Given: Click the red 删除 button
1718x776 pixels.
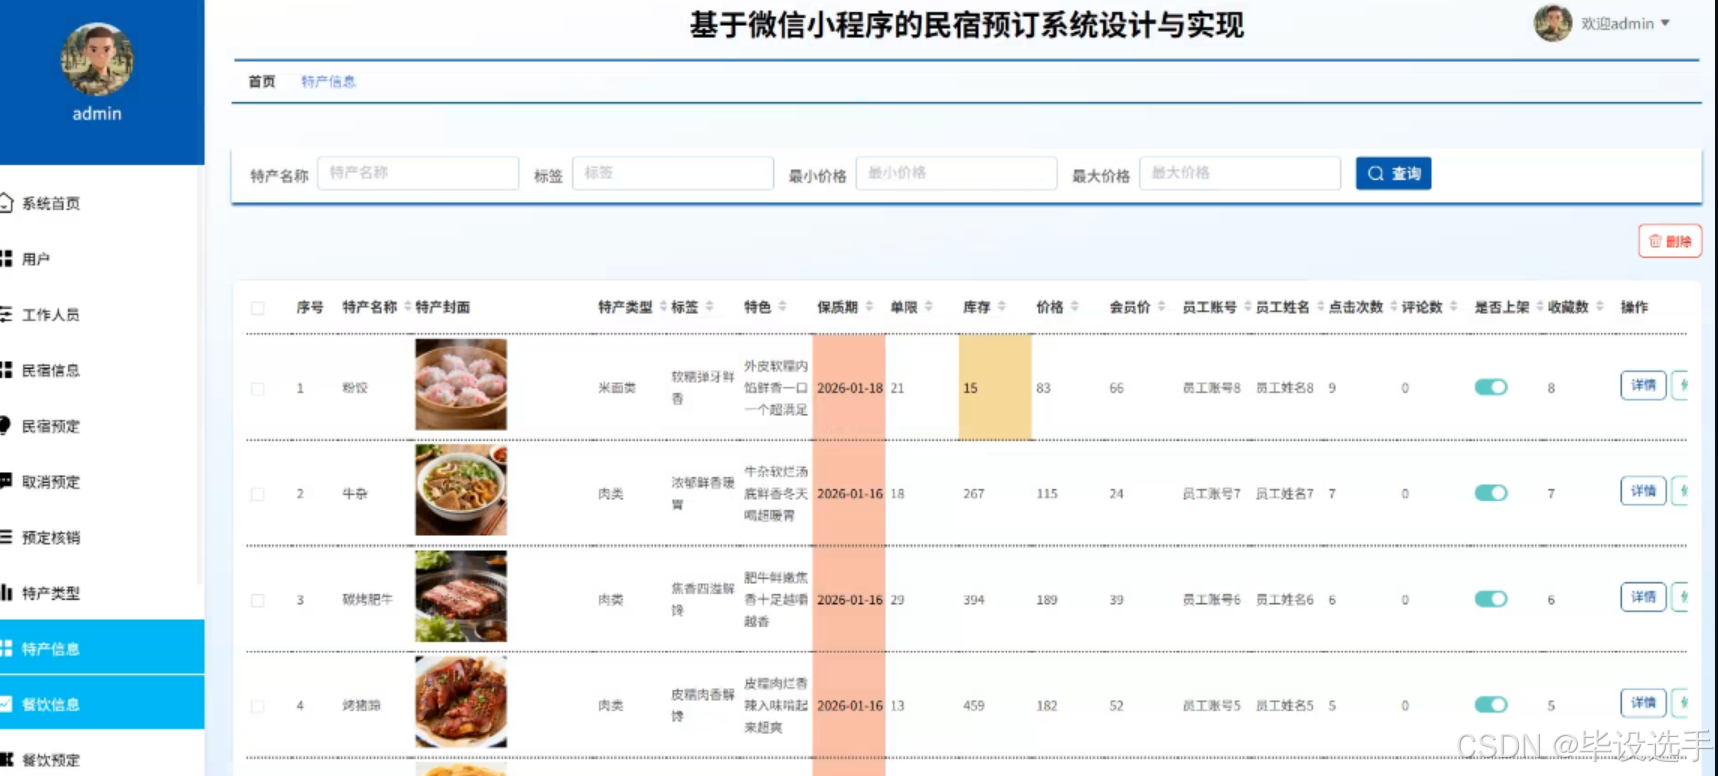Looking at the screenshot, I should click(1669, 241).
